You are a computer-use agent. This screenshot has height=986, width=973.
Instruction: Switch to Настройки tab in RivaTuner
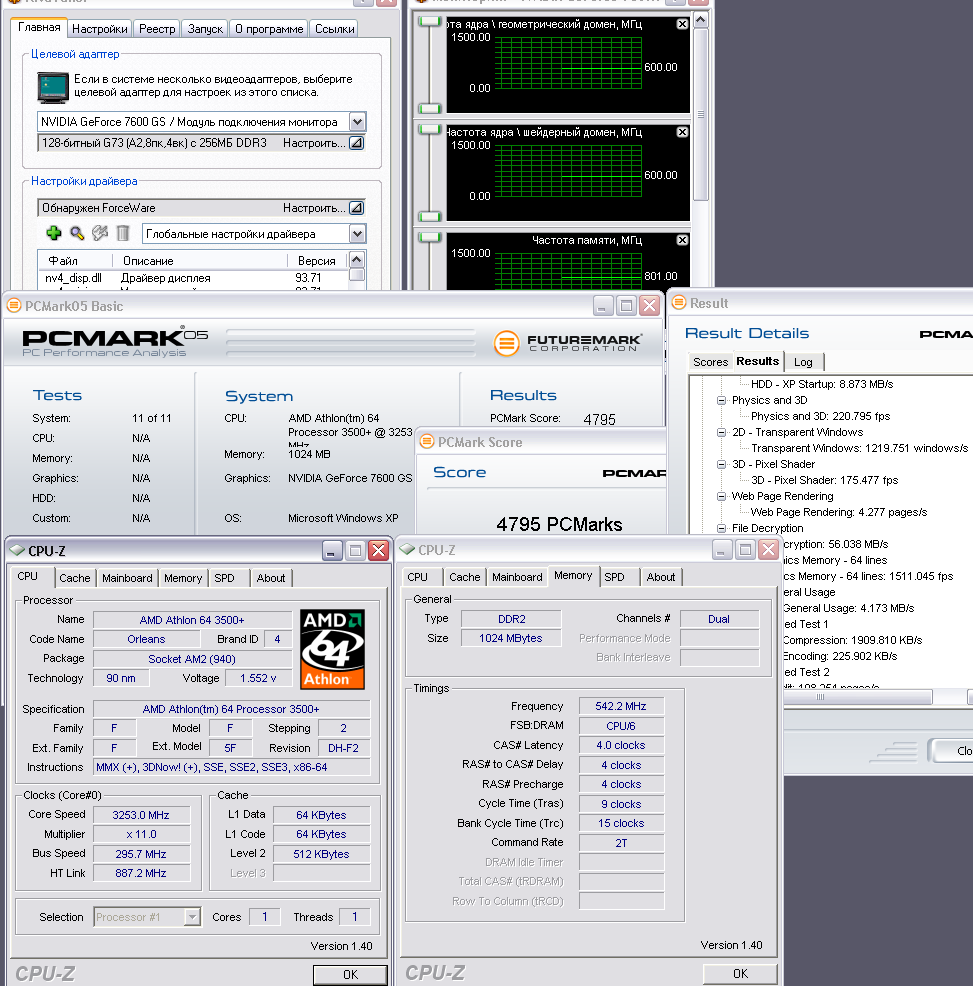click(99, 28)
